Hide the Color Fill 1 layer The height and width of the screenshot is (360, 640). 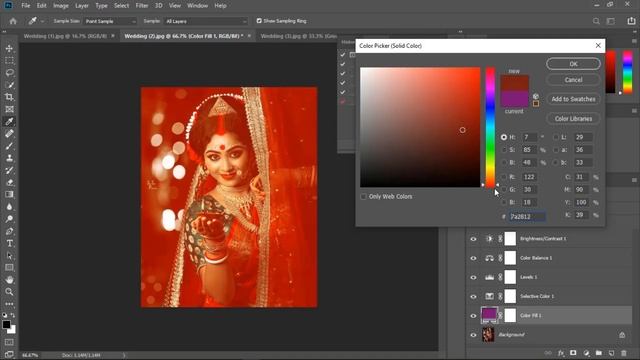473,316
